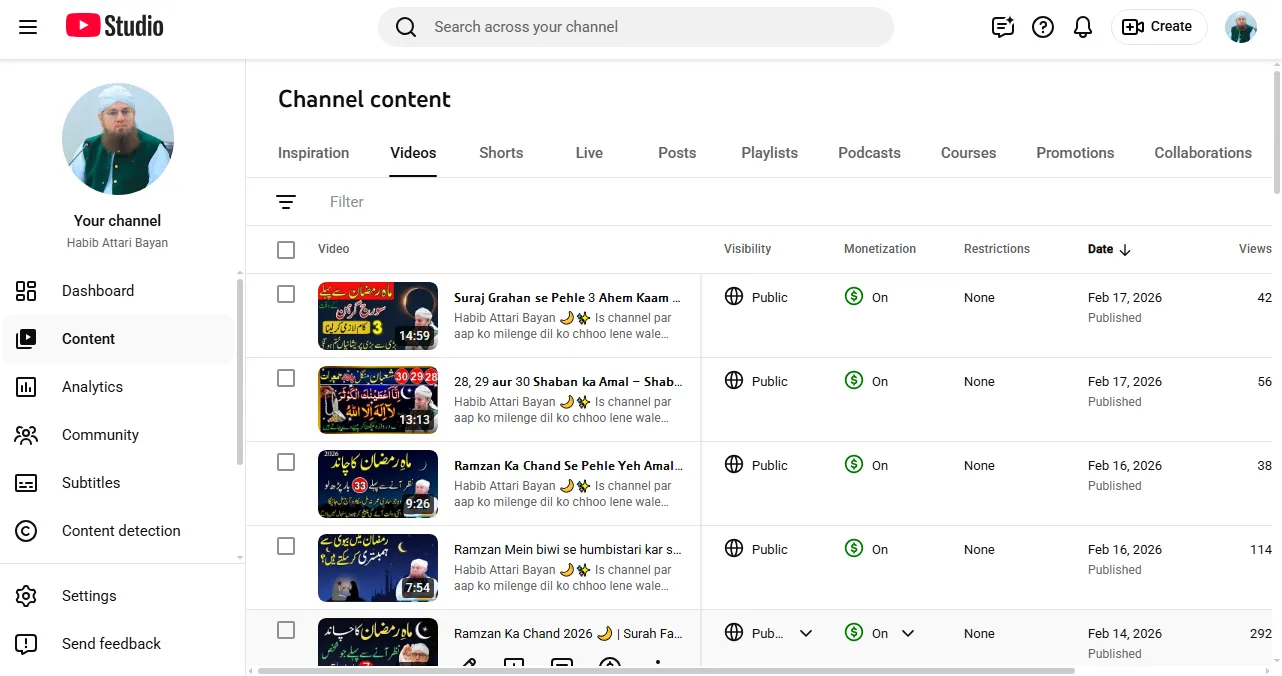Click the vertical page scrollbar at right edge
Image resolution: width=1282 pixels, height=676 pixels.
pos(1277,130)
